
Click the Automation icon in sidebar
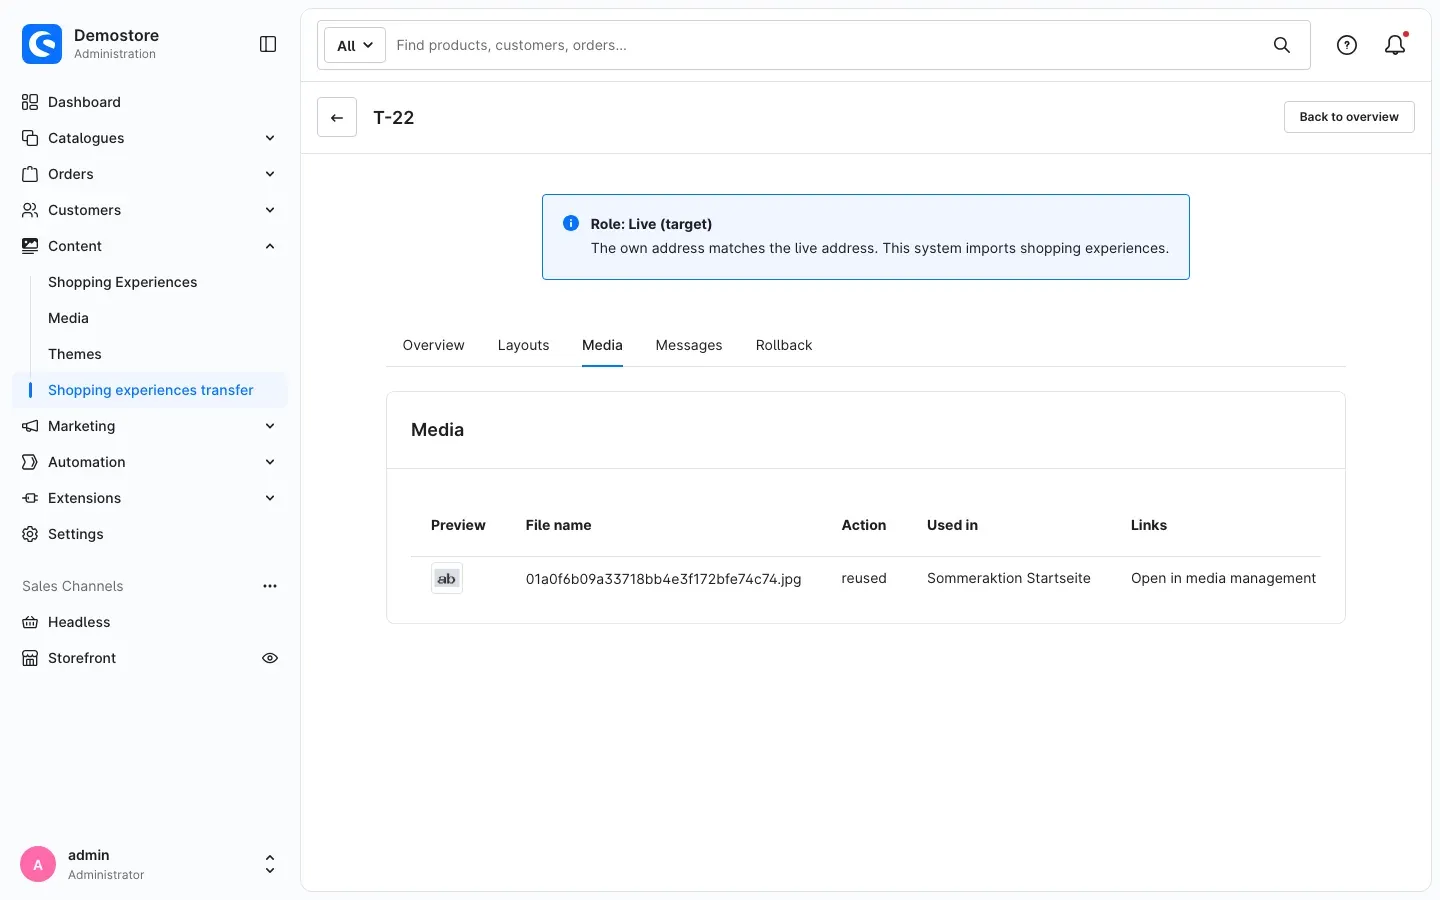(x=30, y=462)
